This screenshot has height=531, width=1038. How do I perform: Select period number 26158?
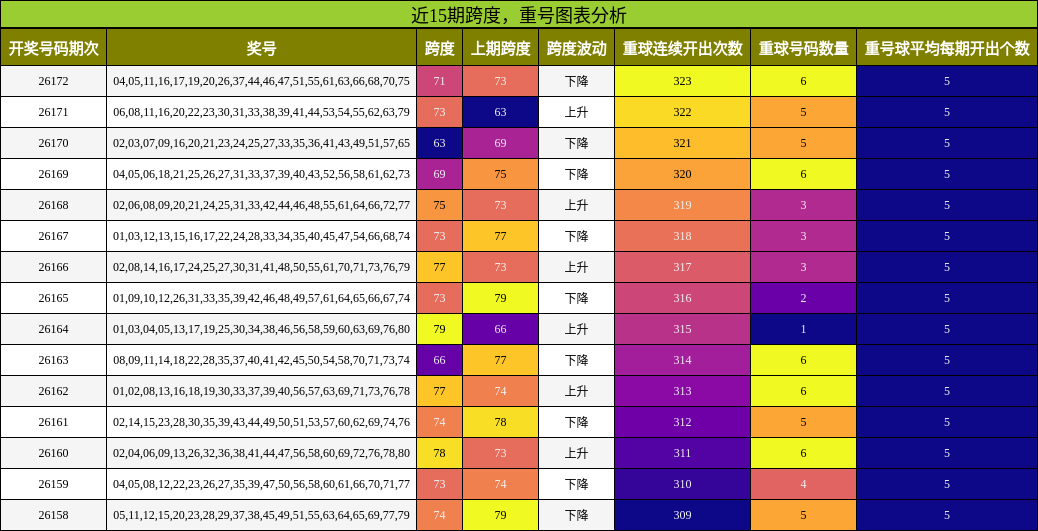[54, 515]
